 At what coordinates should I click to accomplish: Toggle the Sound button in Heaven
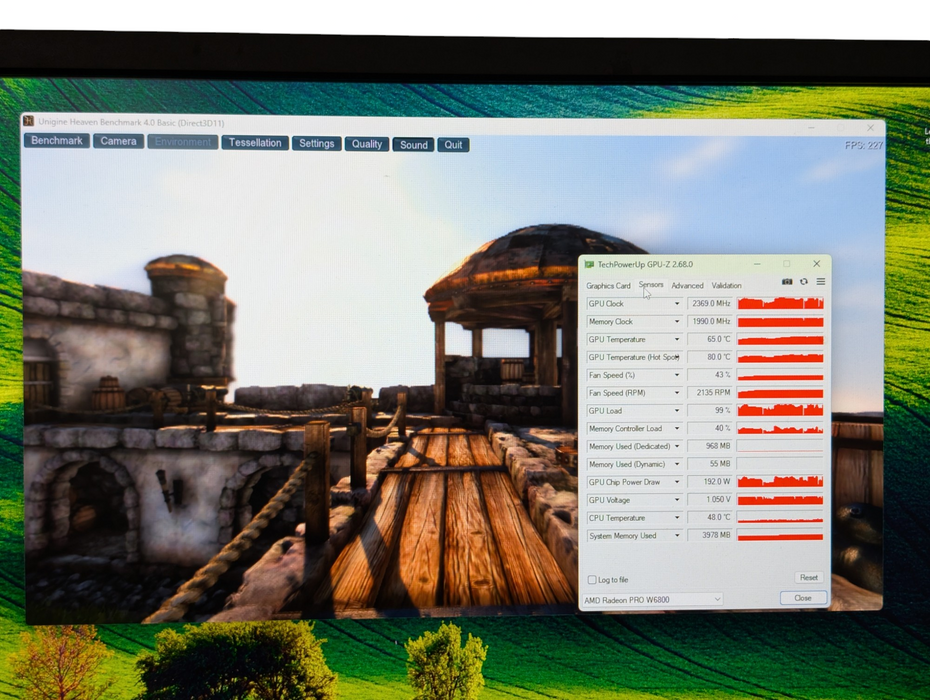click(414, 145)
